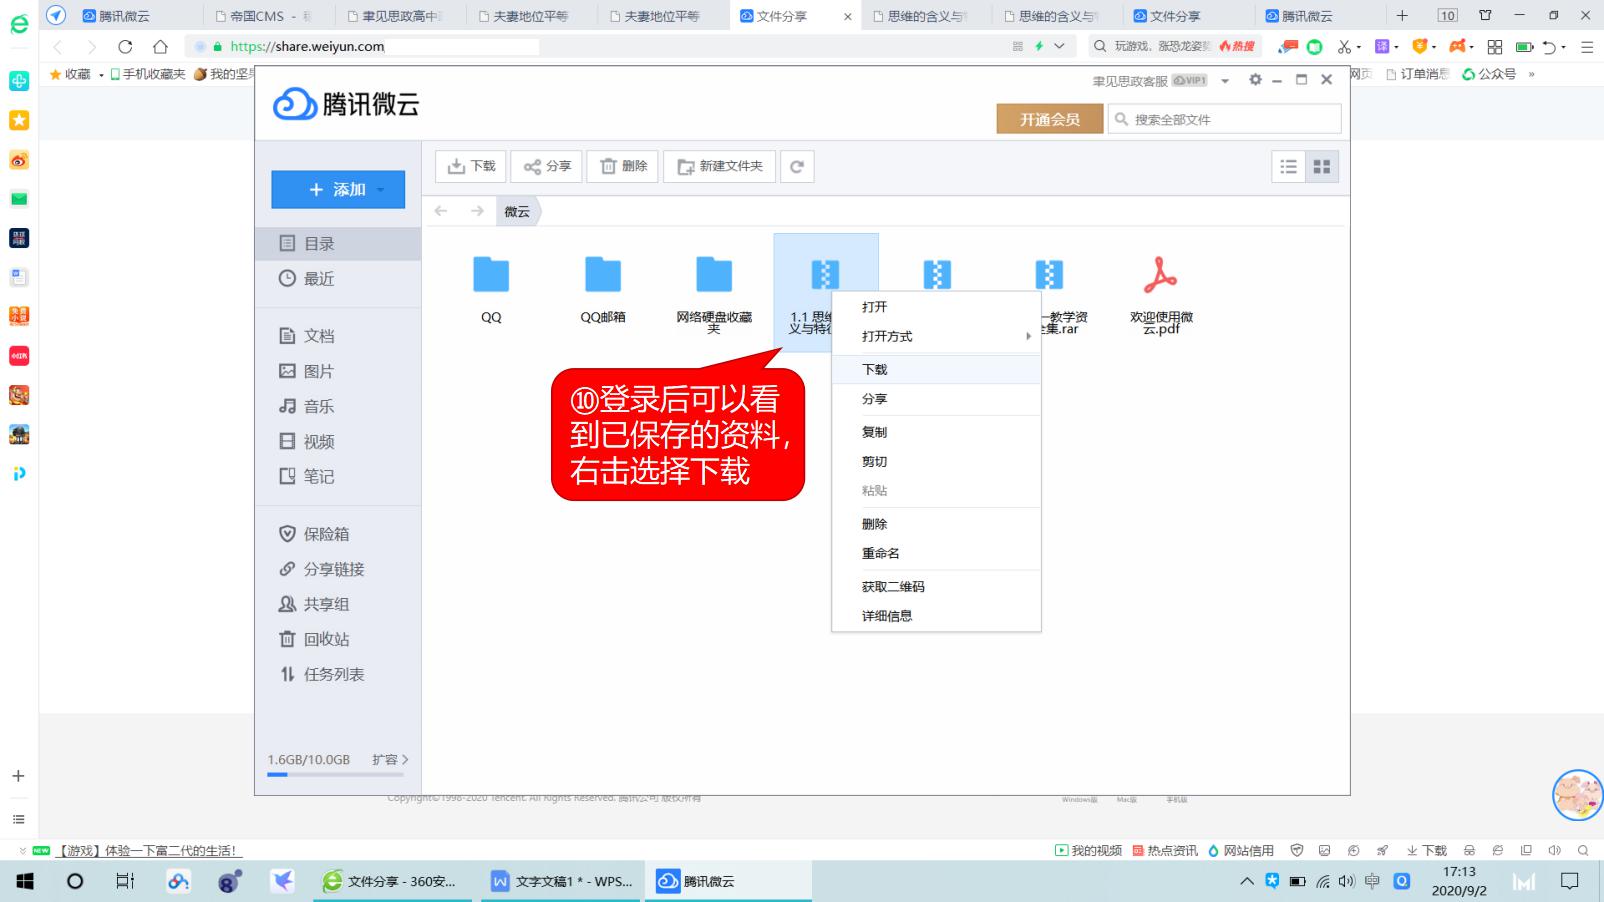Open a new browser tab
Viewport: 1604px width, 902px height.
coord(1402,15)
